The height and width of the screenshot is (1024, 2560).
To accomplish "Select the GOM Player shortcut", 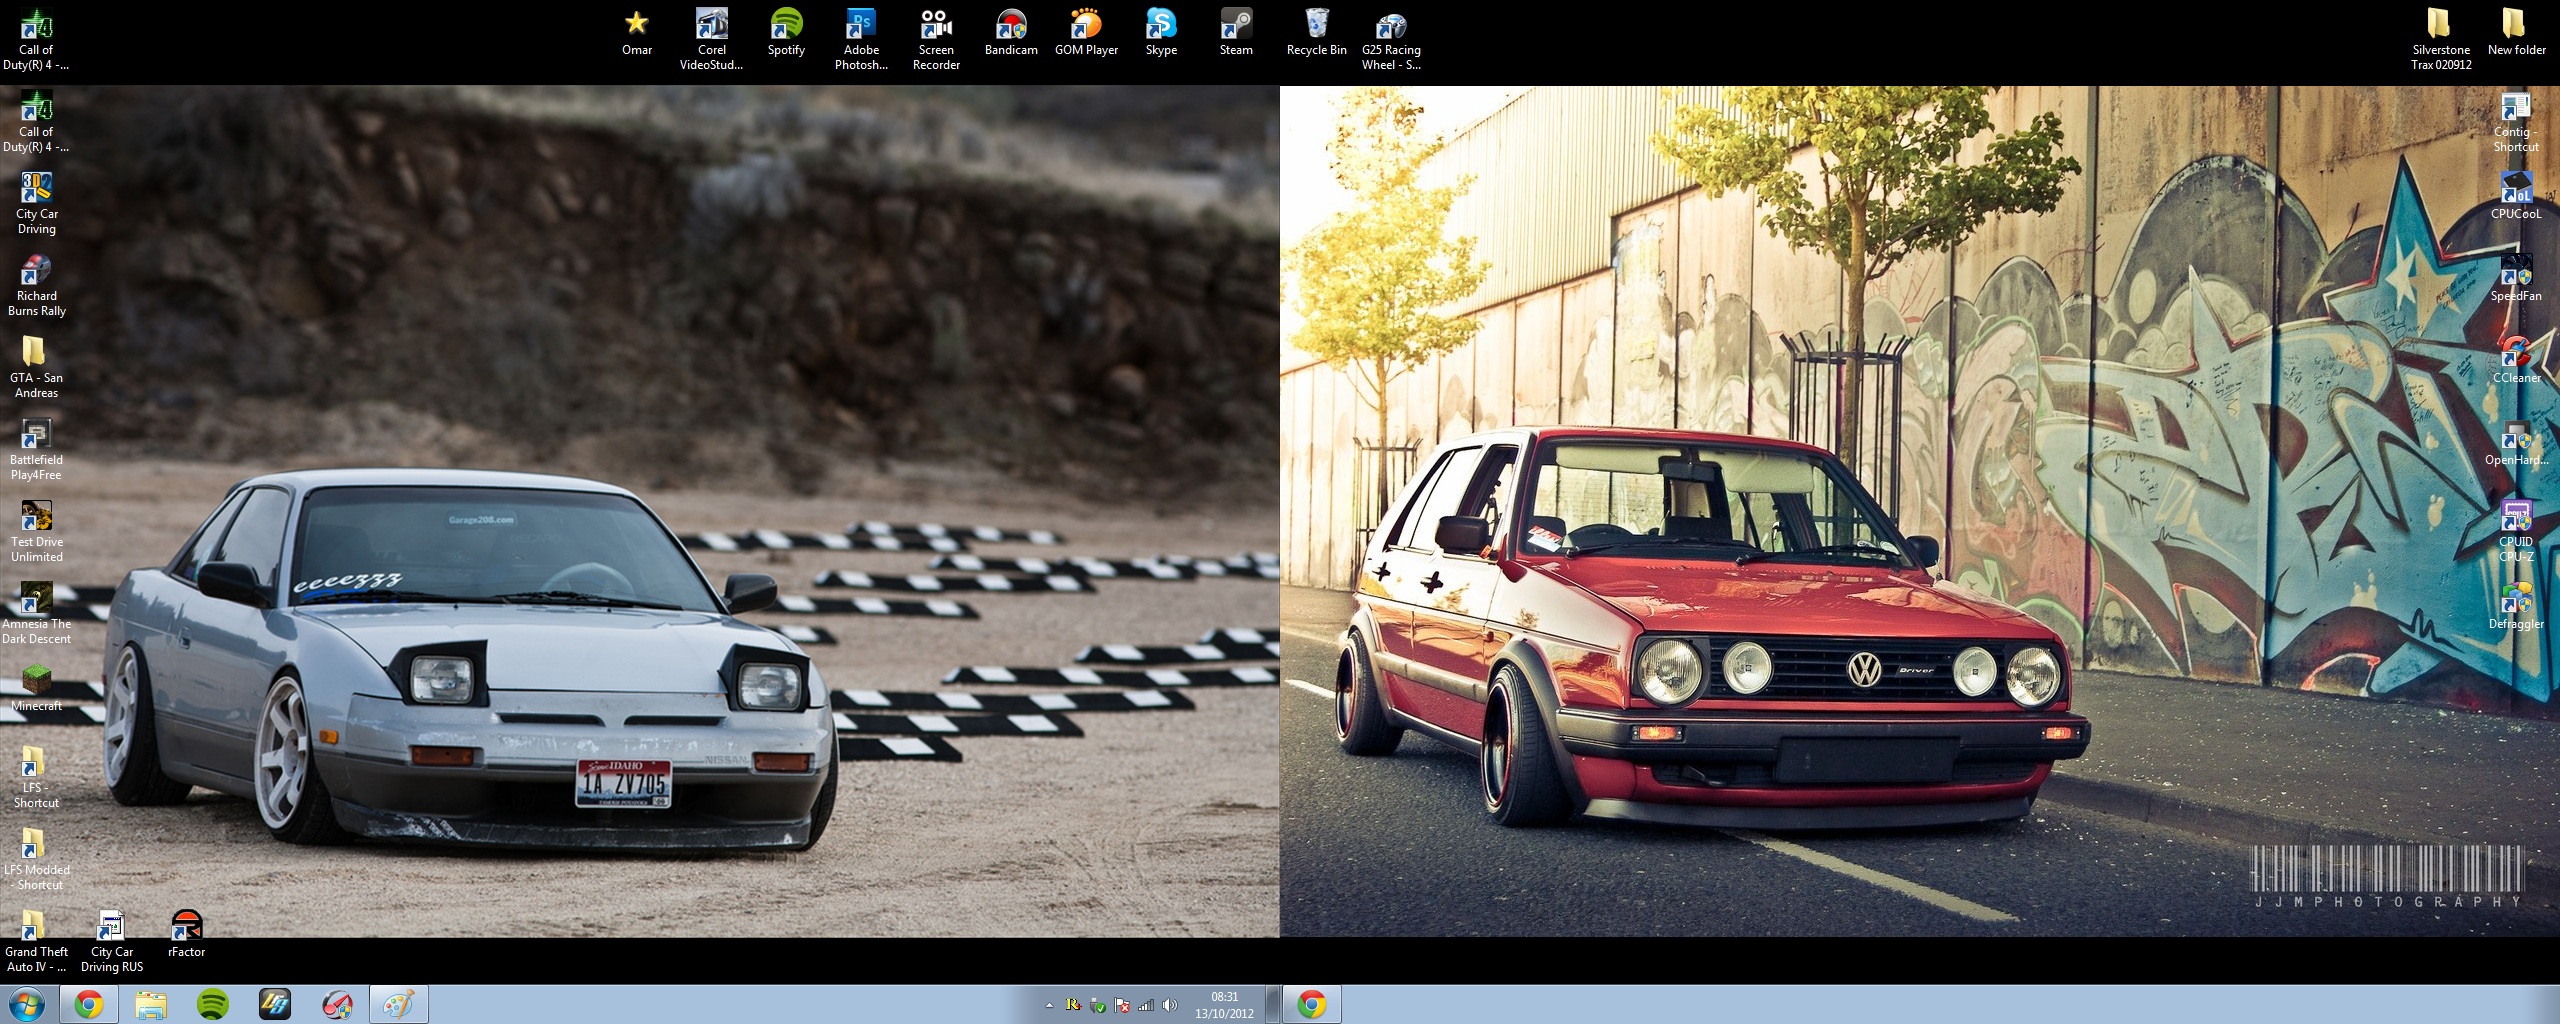I will 1086,31.
